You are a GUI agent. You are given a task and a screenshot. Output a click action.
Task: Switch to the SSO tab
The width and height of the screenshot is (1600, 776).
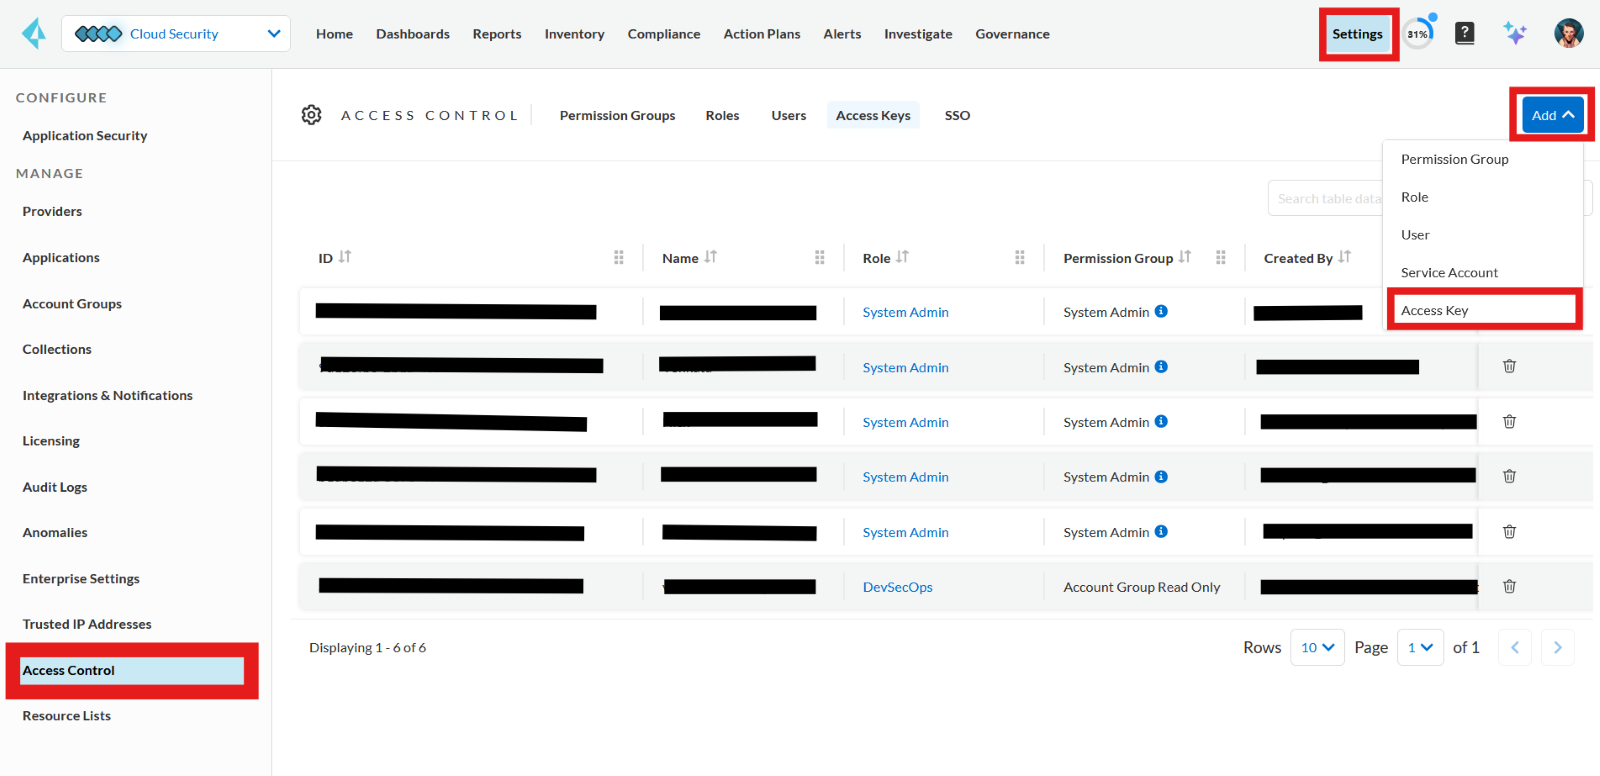tap(957, 115)
